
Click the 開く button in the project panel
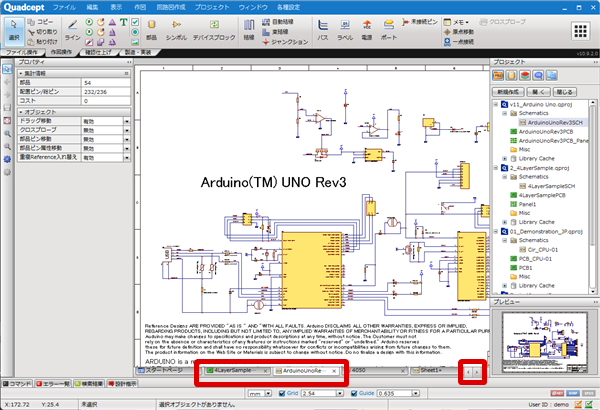click(538, 92)
